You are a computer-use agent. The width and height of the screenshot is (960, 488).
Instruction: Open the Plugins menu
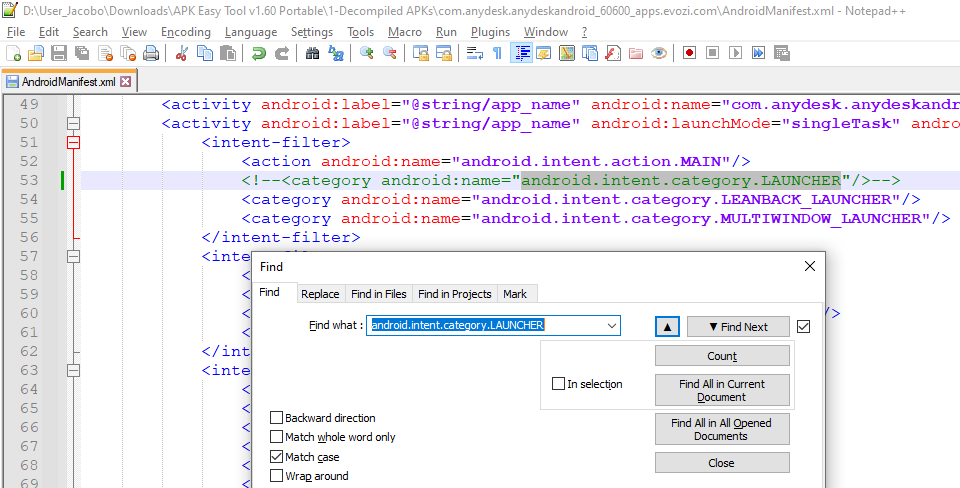pos(490,32)
